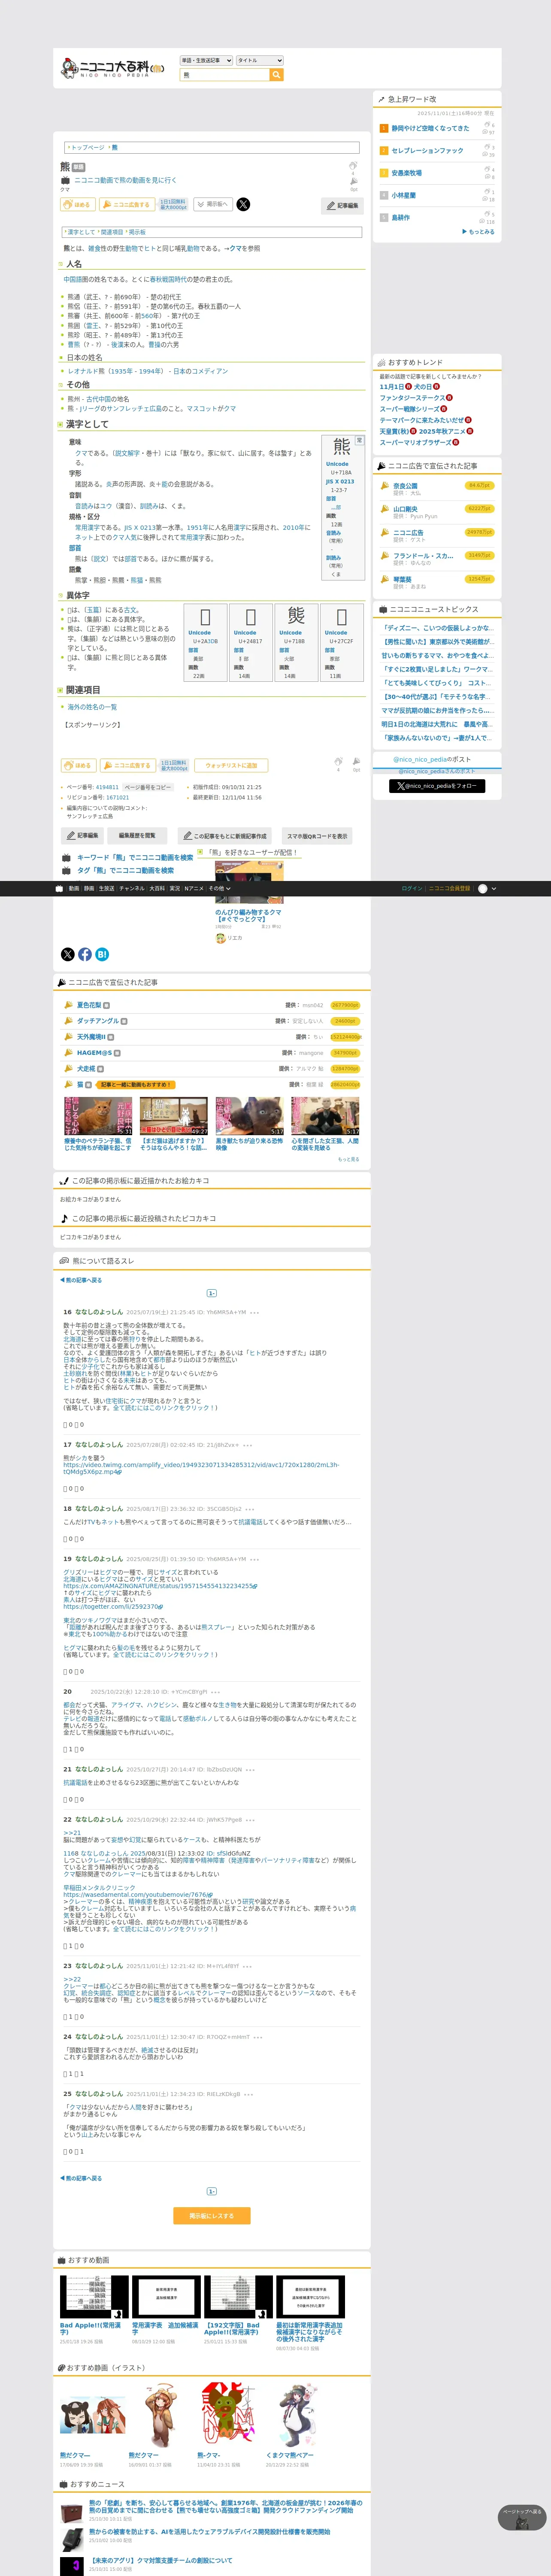Share article via X icon beside 掲示板へ
This screenshot has width=551, height=2576.
coord(243,204)
